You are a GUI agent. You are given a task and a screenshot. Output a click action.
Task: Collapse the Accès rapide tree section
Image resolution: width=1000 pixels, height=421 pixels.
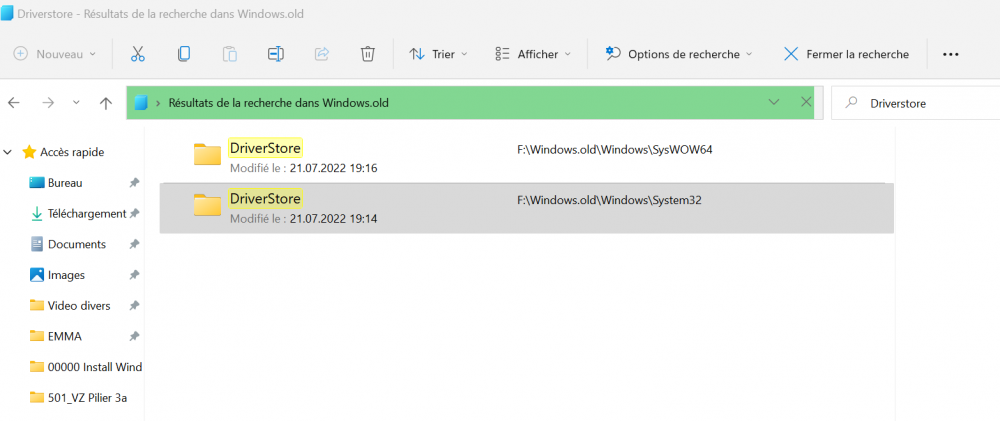coord(8,152)
